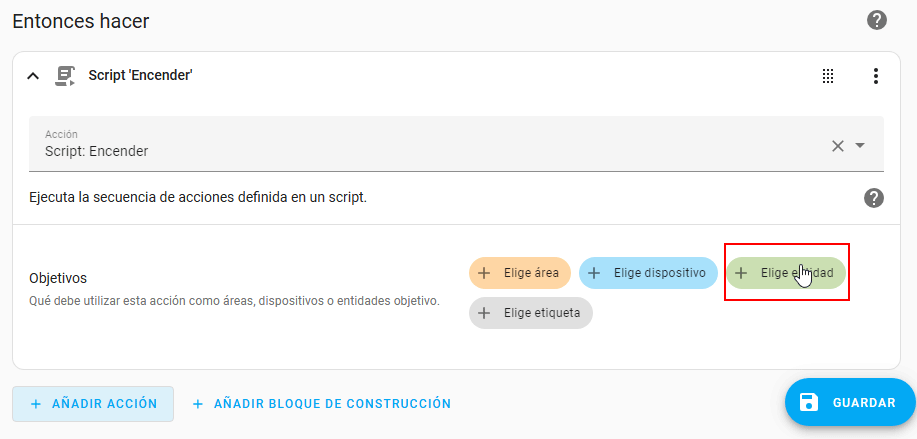Collapse the Script 'Encender' action card
The height and width of the screenshot is (439, 917).
point(33,75)
